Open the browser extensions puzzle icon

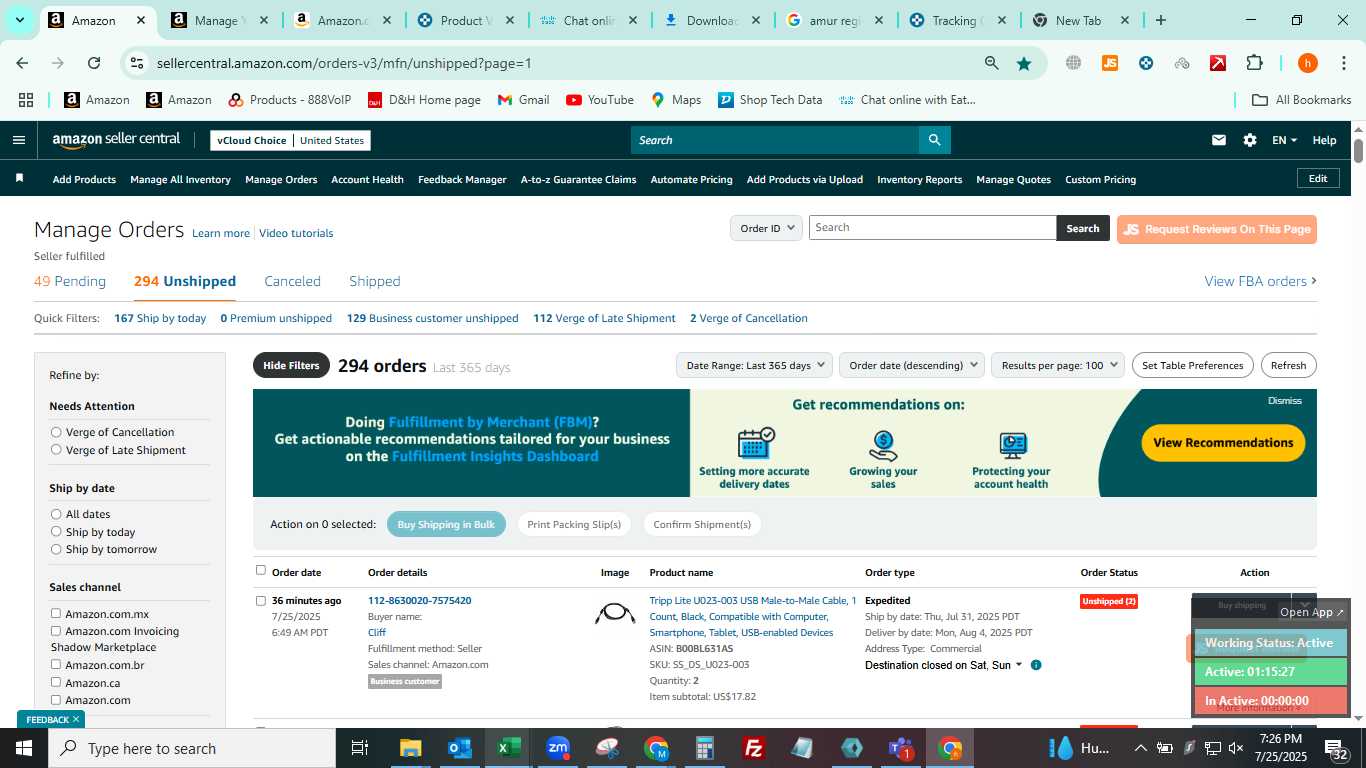pos(1254,63)
